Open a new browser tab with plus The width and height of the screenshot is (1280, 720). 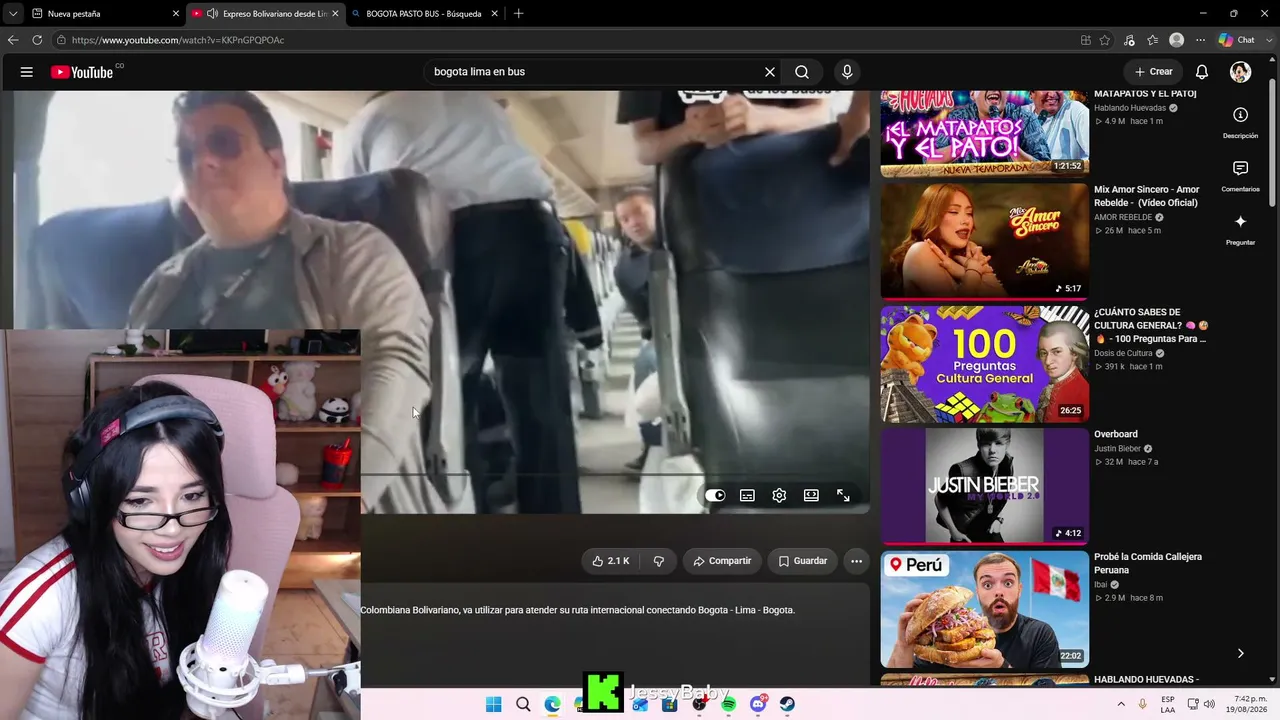(x=518, y=14)
